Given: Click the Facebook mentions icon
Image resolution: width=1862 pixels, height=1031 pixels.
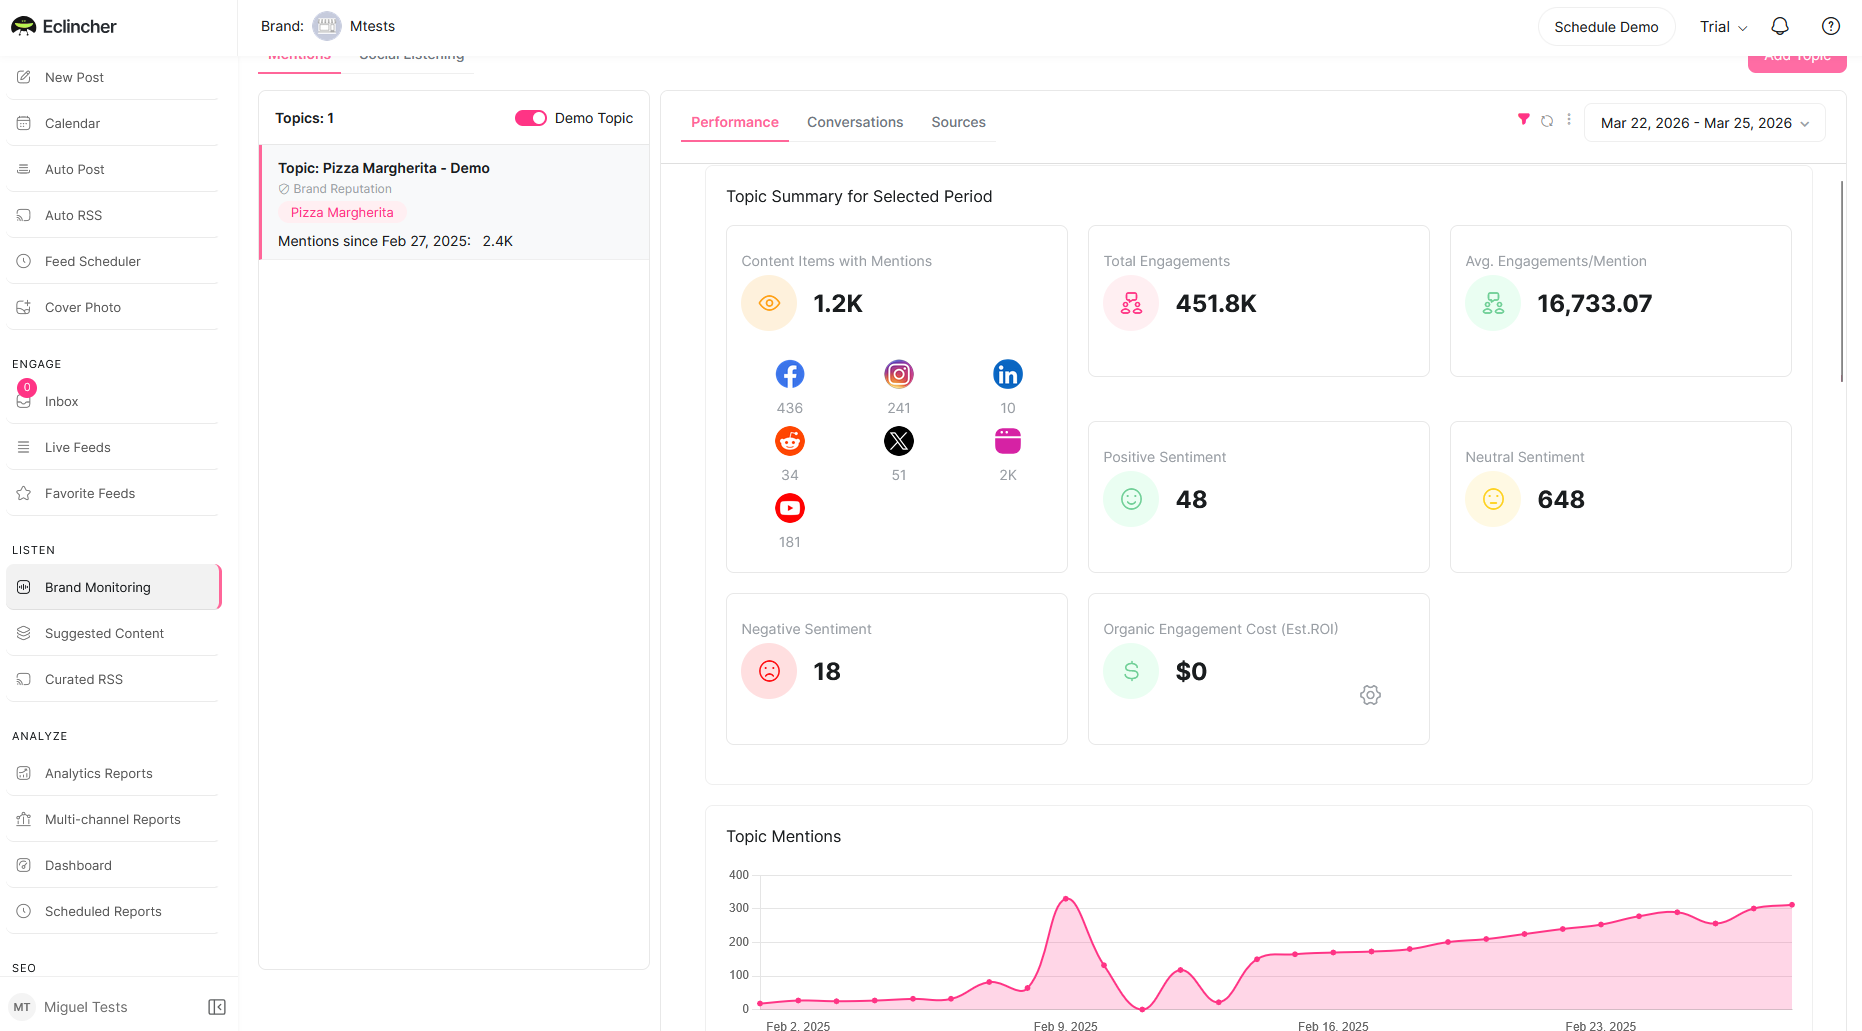Looking at the screenshot, I should 789,374.
